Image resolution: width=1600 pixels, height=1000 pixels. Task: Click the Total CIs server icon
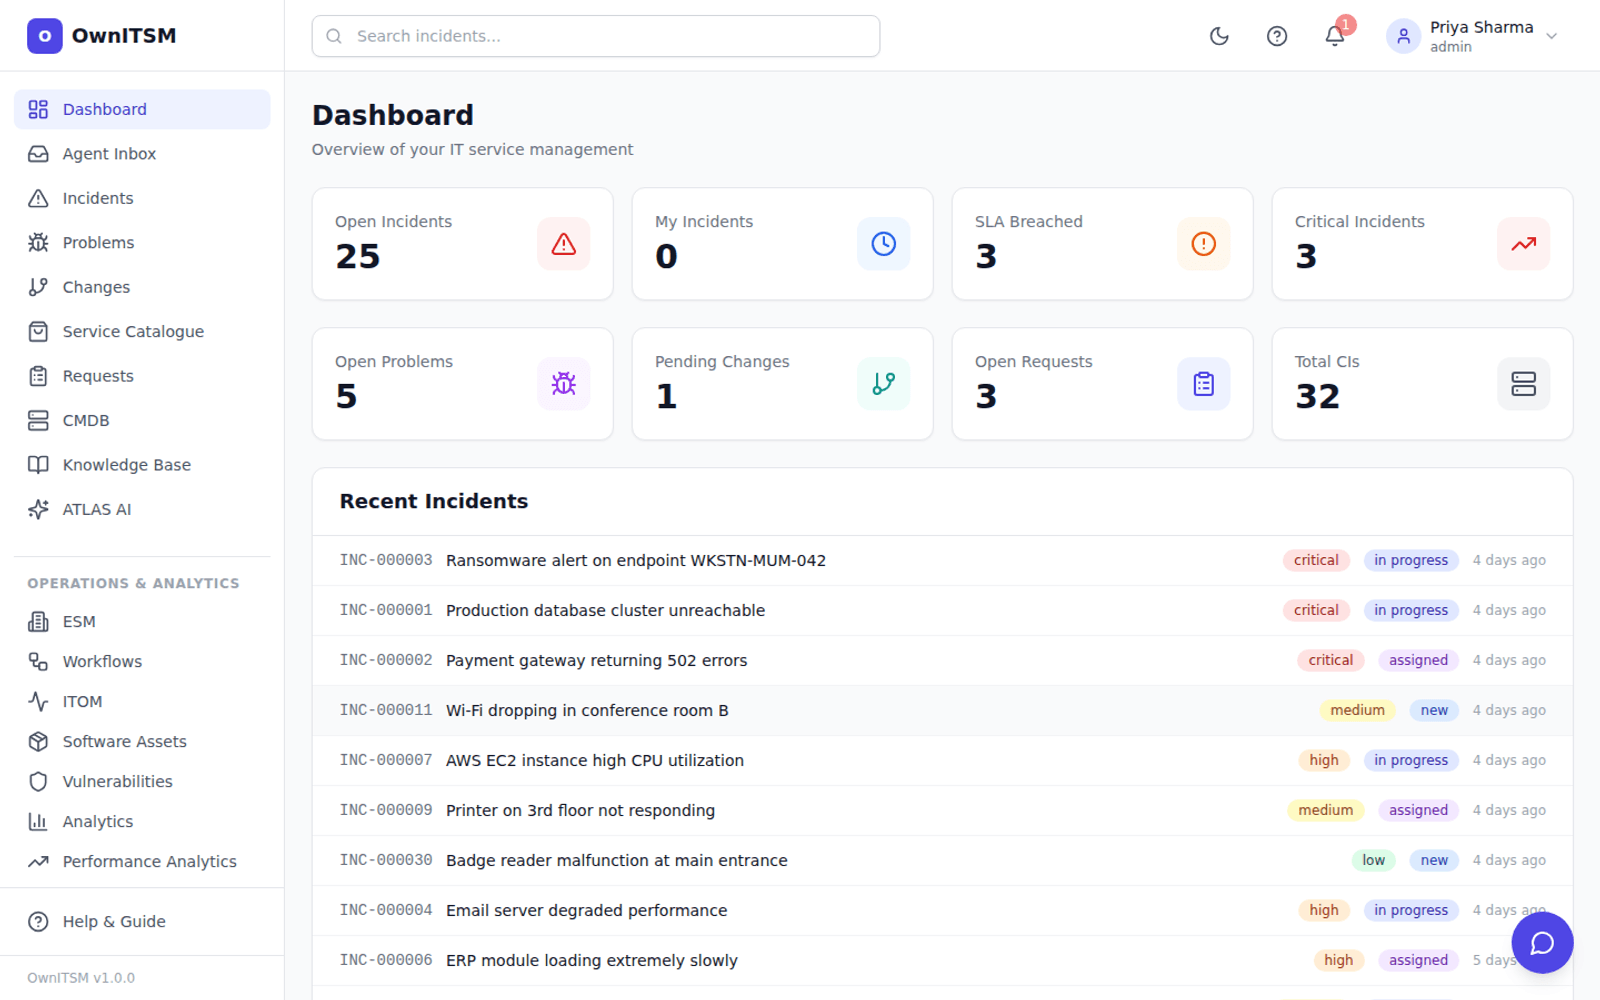pos(1524,384)
